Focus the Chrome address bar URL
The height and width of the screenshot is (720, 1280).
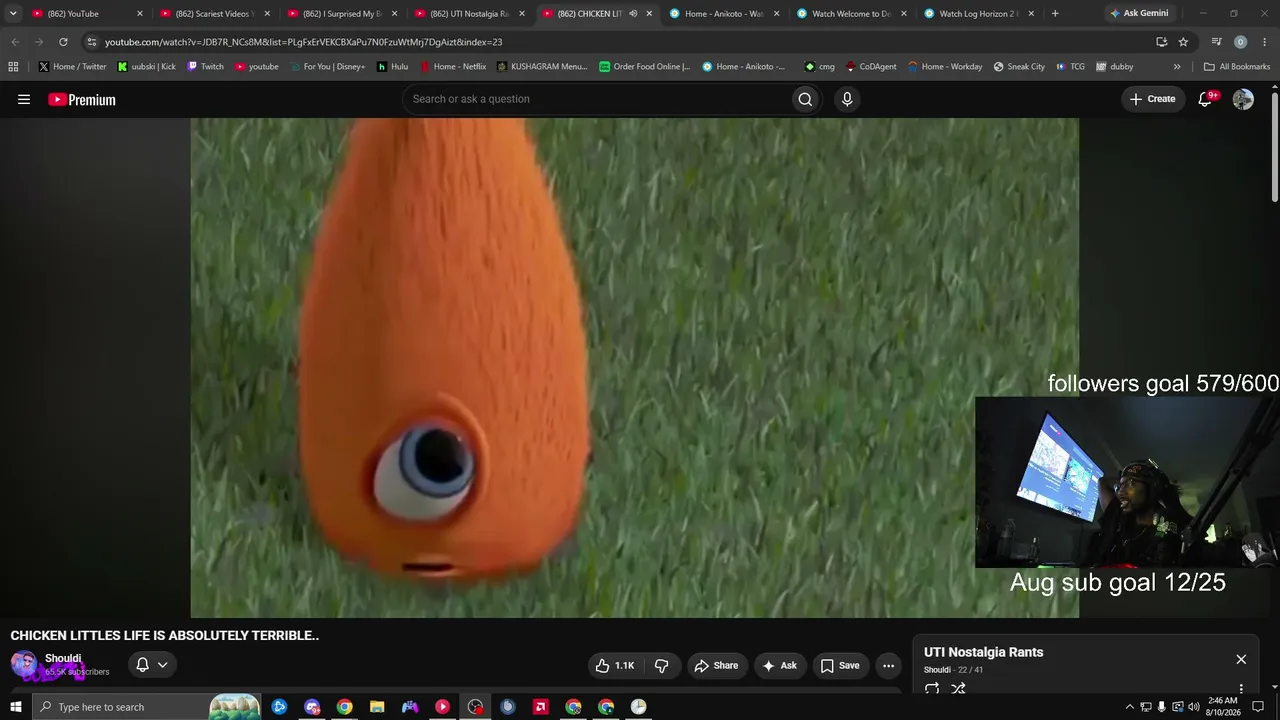pyautogui.click(x=303, y=42)
